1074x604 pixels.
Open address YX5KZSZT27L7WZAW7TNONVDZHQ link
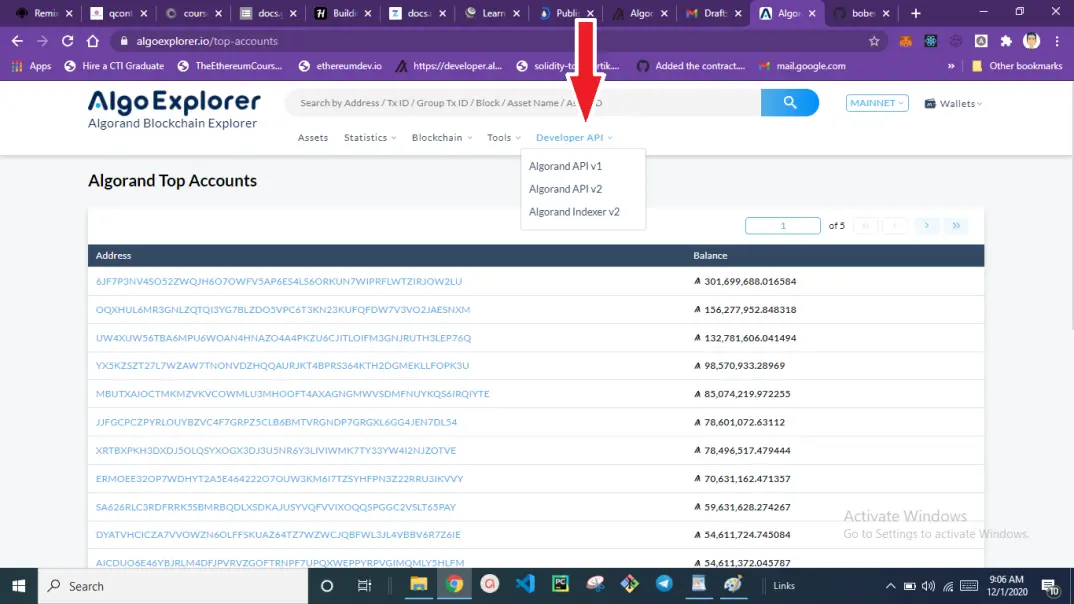coord(282,366)
